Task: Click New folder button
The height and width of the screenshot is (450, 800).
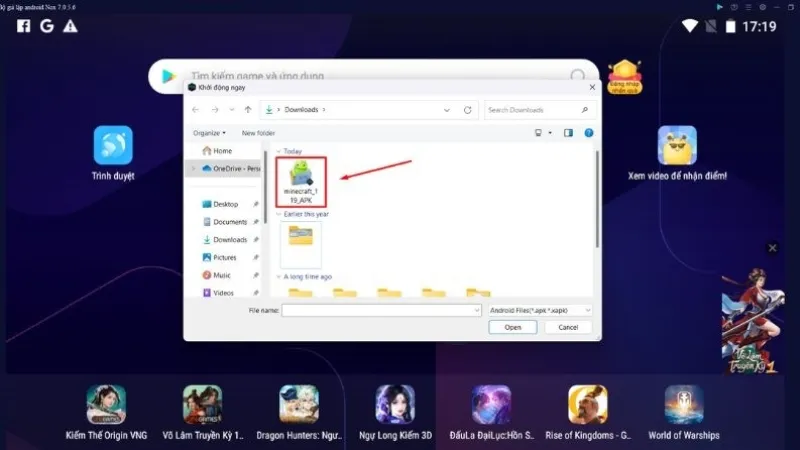Action: point(258,133)
